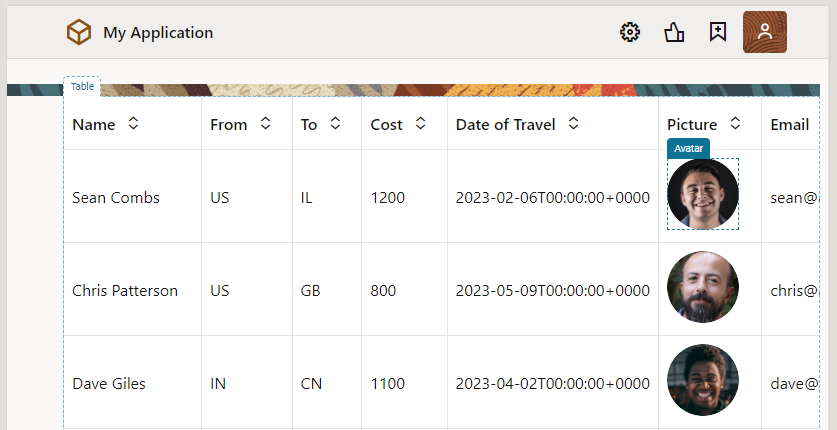Click the cube application logo icon
The width and height of the screenshot is (837, 430).
79,33
